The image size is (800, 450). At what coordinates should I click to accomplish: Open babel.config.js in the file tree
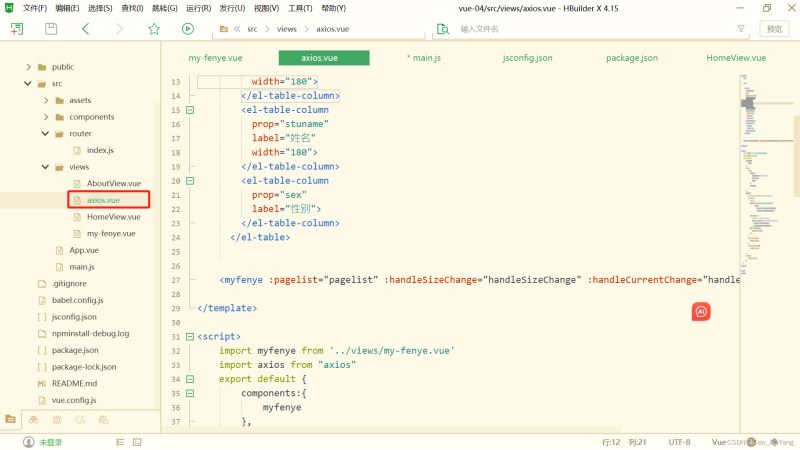[x=78, y=301]
